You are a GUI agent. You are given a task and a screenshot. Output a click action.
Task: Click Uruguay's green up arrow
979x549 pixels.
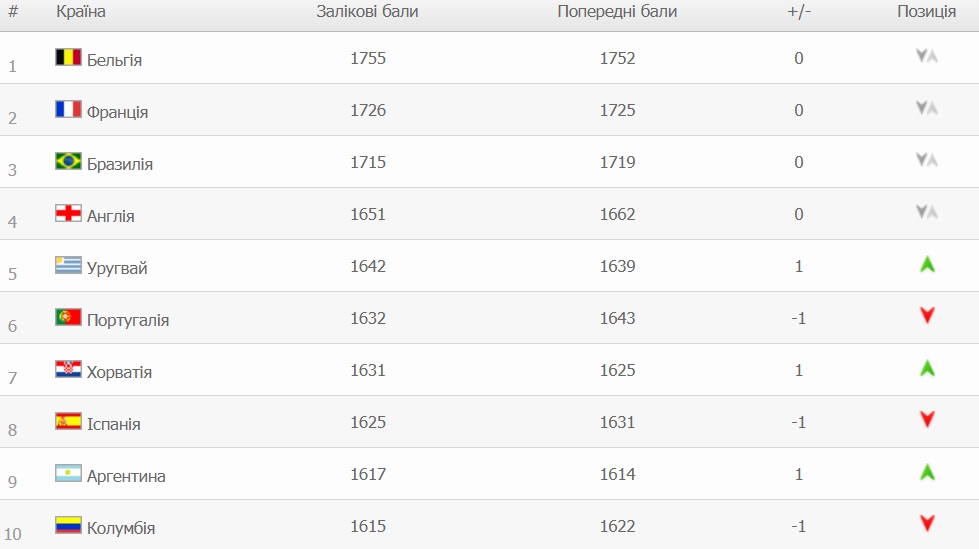pyautogui.click(x=927, y=265)
